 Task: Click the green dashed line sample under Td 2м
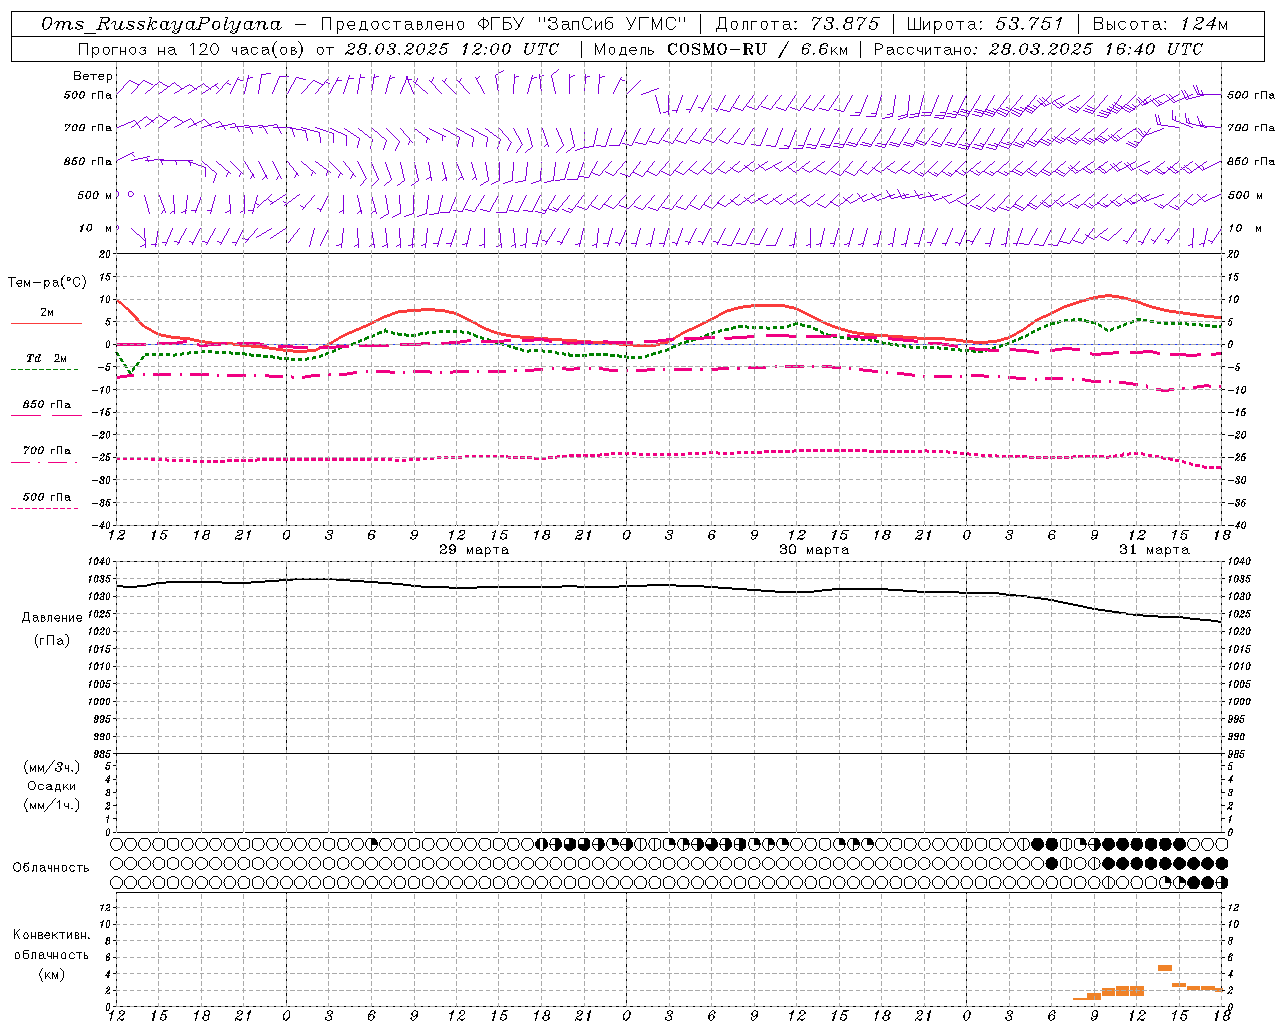point(46,369)
